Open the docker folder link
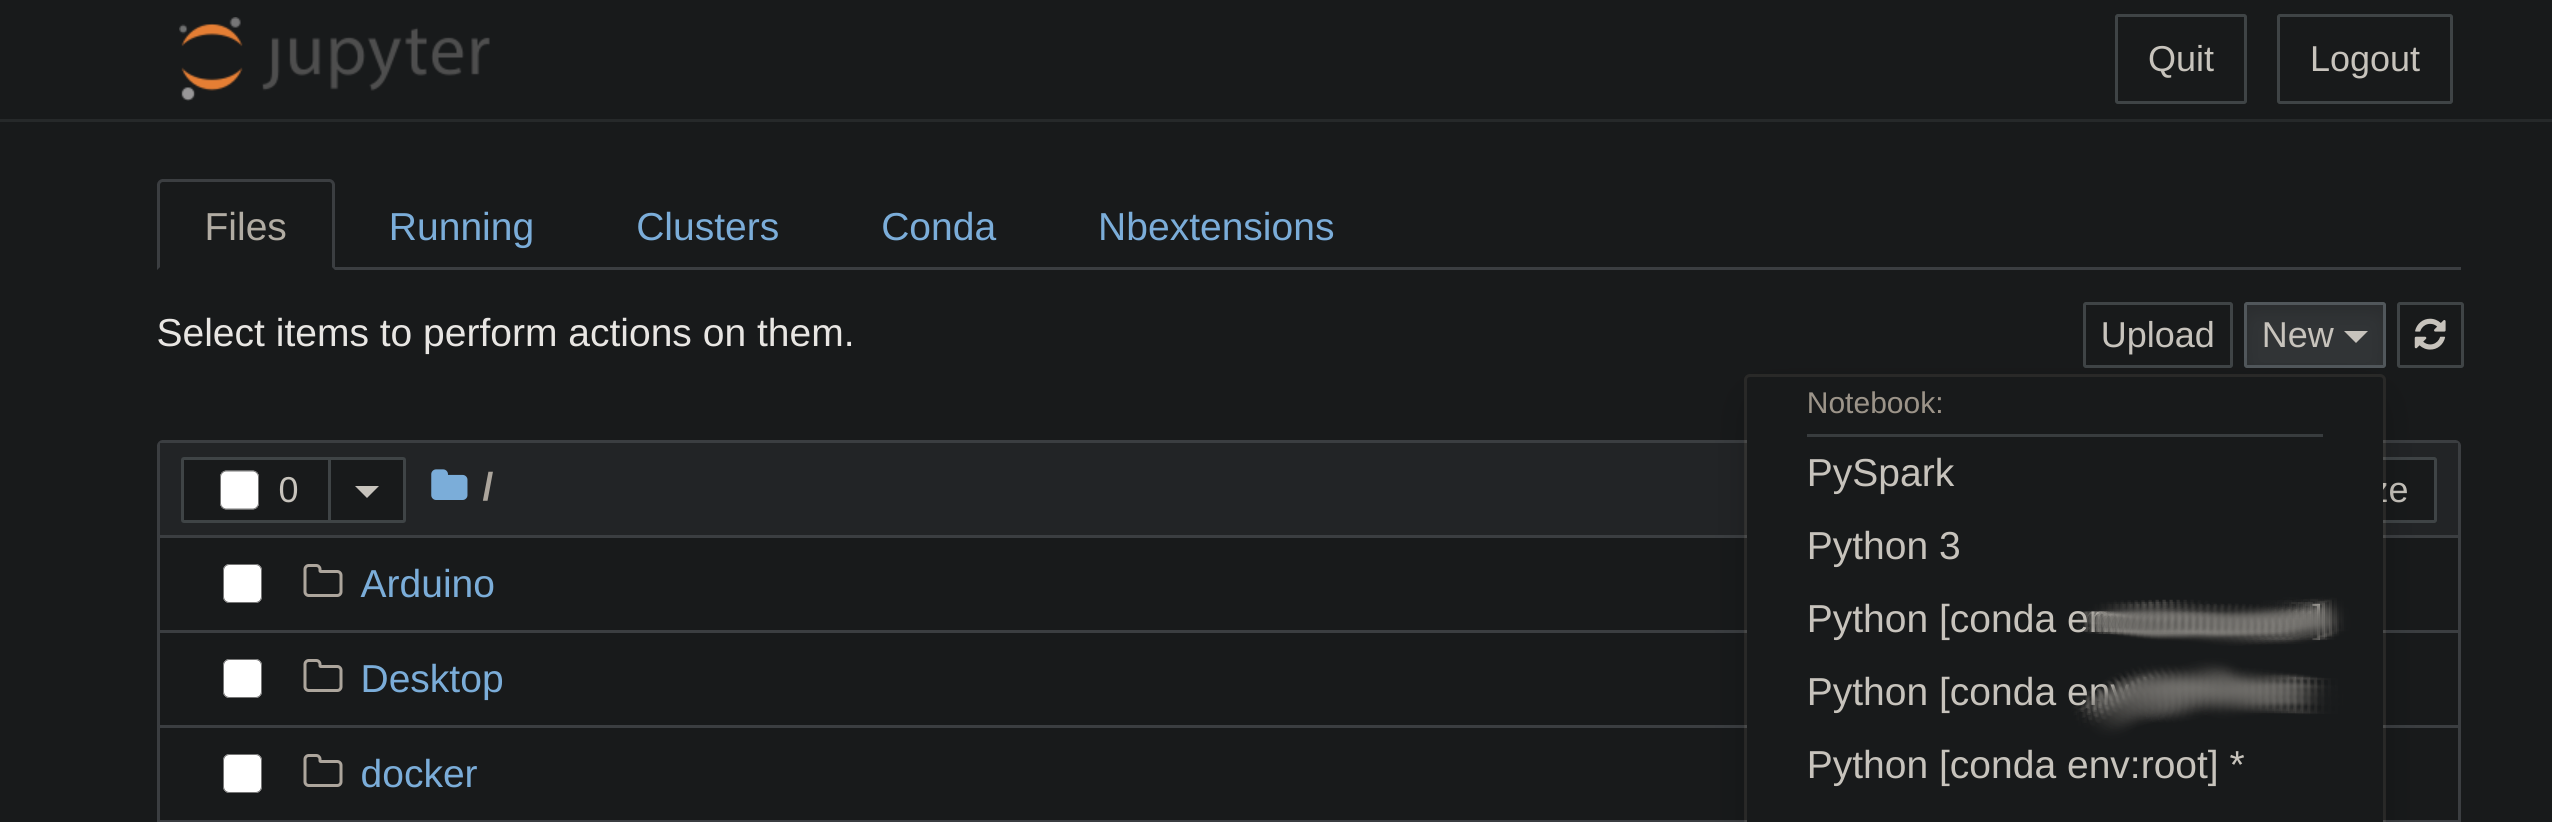The image size is (2552, 822). 417,771
